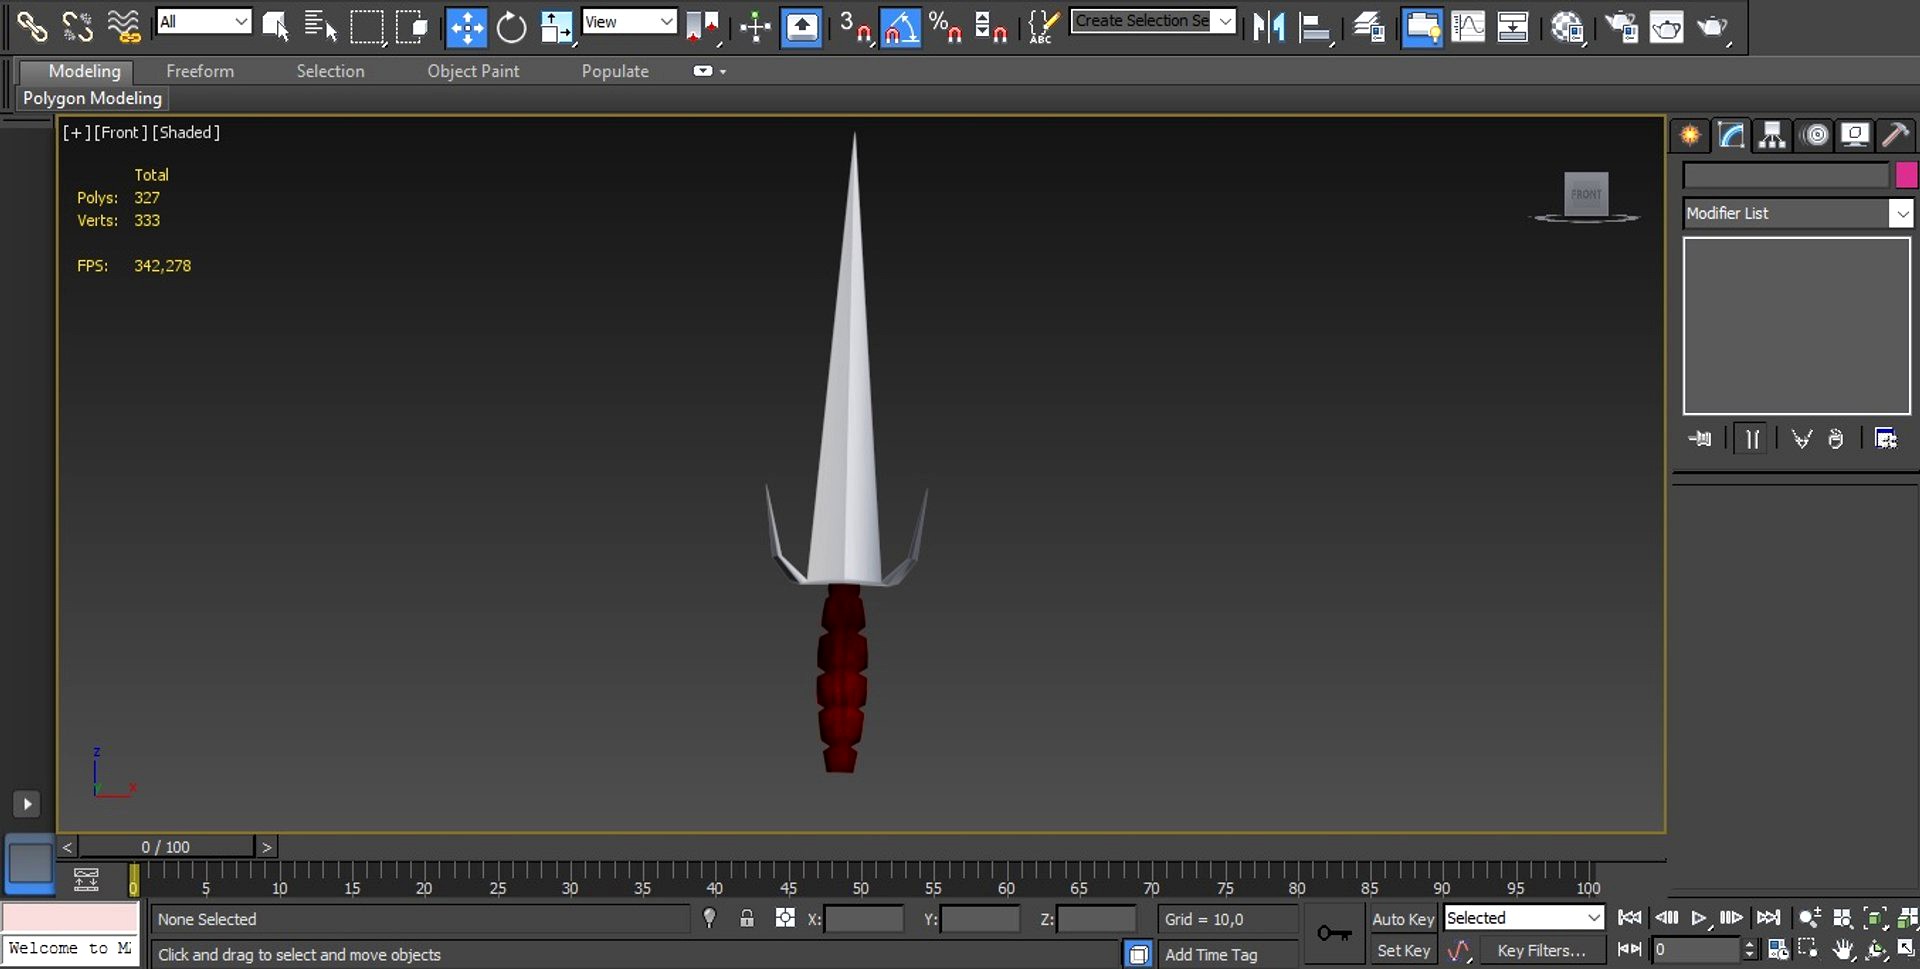Switch to the Populate ribbon tab
Viewport: 1920px width, 969px height.
[615, 71]
